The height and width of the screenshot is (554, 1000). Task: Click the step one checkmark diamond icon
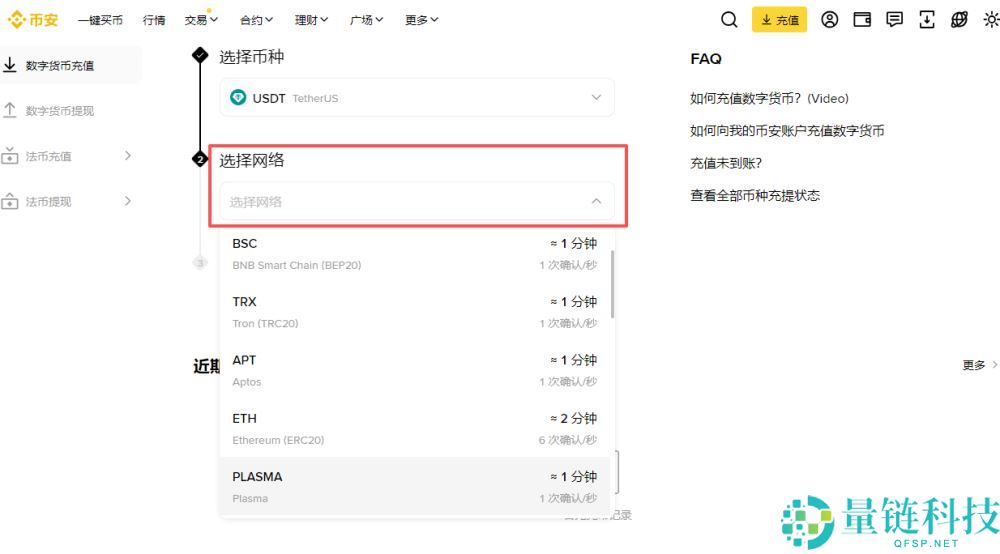(x=200, y=55)
